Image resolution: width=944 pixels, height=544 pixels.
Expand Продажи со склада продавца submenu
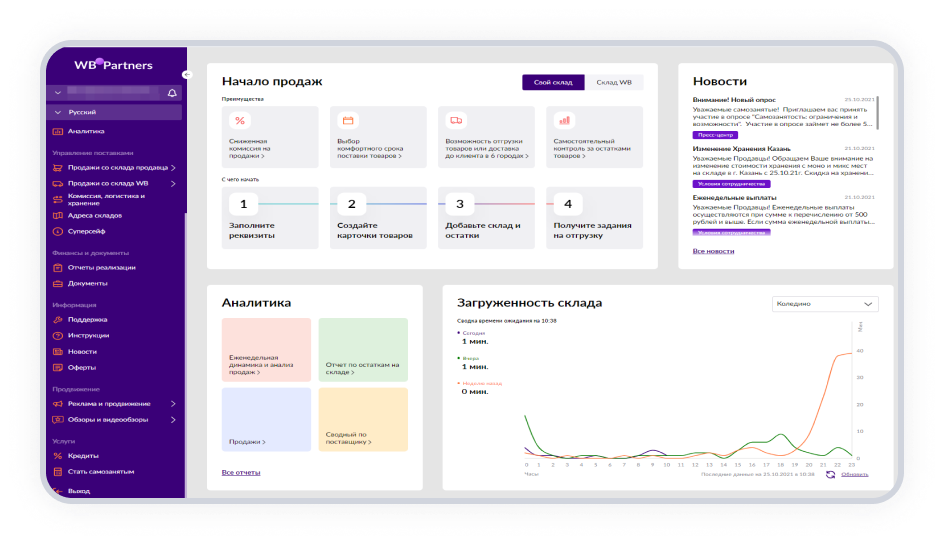pyautogui.click(x=173, y=168)
